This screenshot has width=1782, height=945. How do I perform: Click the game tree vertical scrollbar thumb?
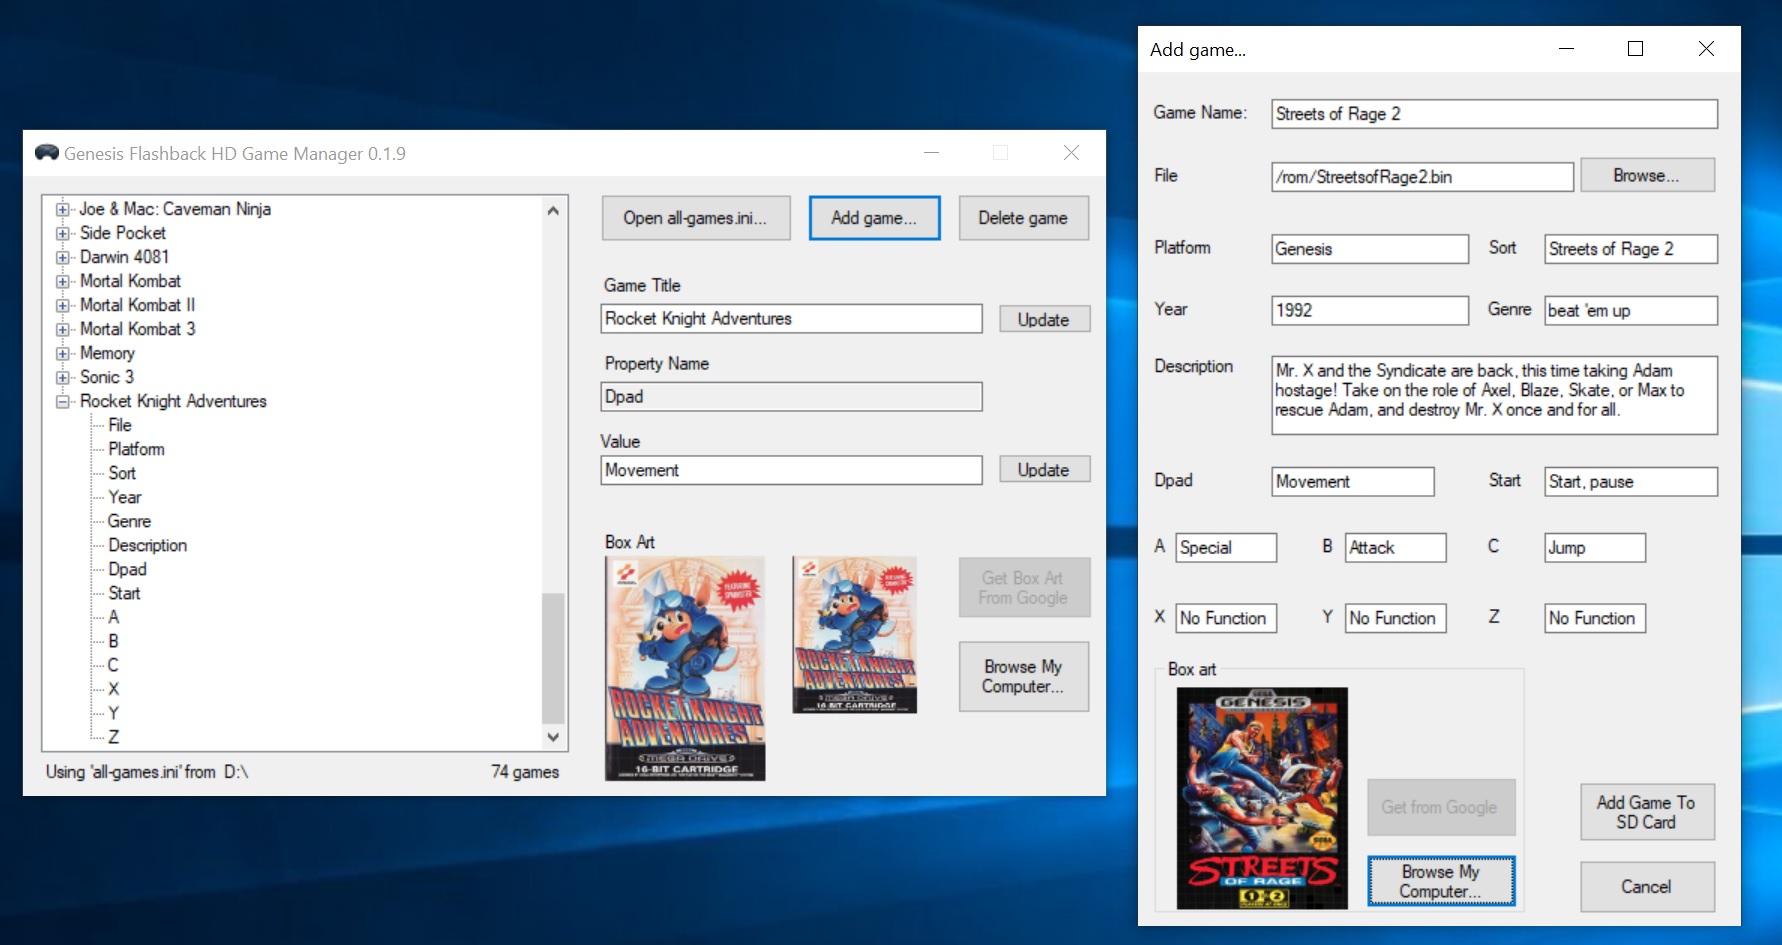tap(553, 658)
